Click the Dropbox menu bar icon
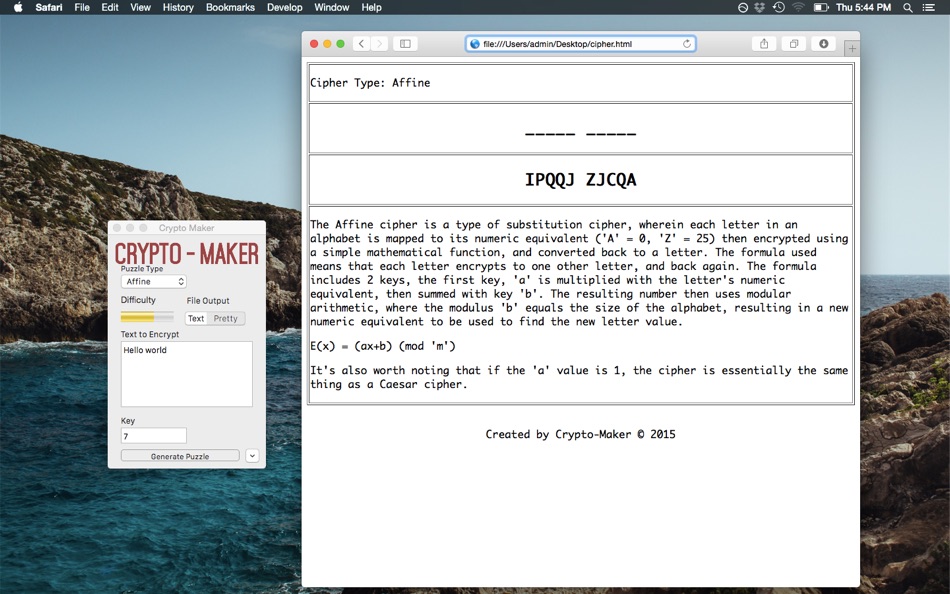This screenshot has width=950, height=594. (760, 7)
